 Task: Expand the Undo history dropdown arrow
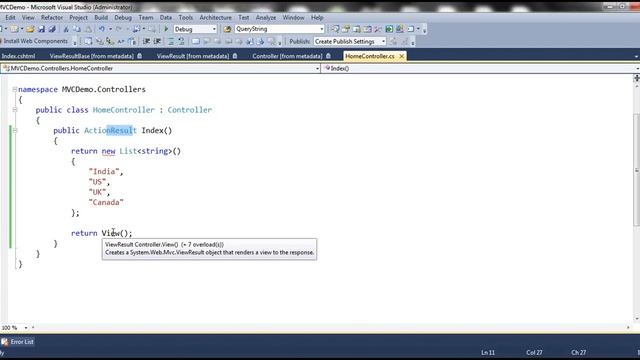(x=110, y=29)
